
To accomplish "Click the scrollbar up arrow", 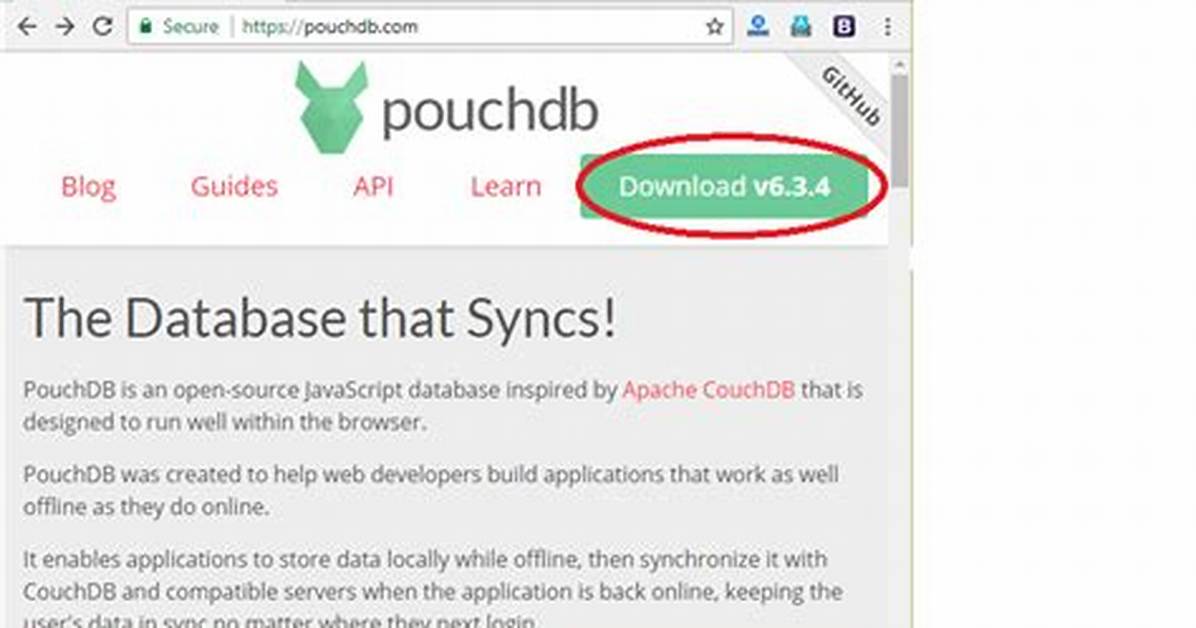I will coord(899,66).
